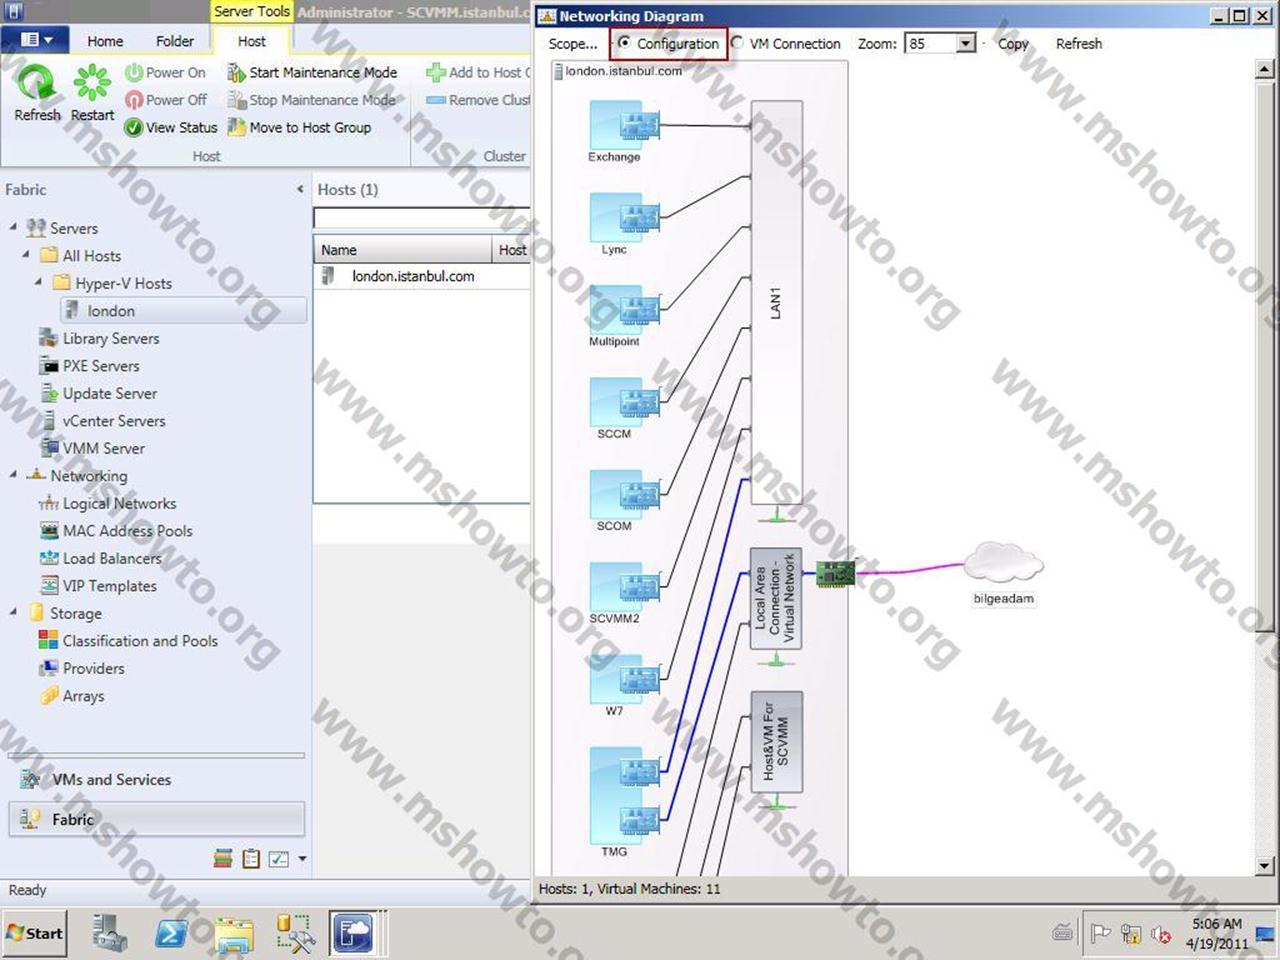The height and width of the screenshot is (960, 1280).
Task: Select the Lync VM icon in diagram
Action: point(624,217)
